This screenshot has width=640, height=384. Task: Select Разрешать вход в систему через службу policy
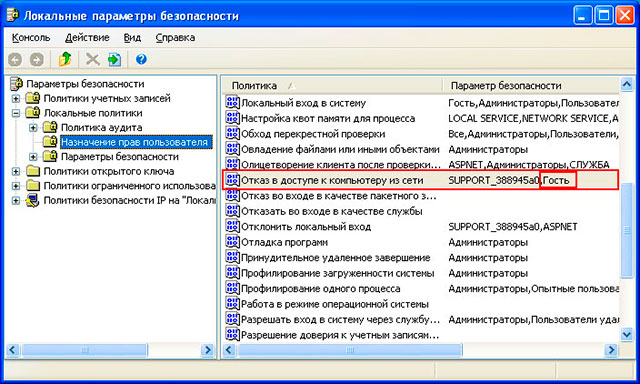(x=340, y=320)
